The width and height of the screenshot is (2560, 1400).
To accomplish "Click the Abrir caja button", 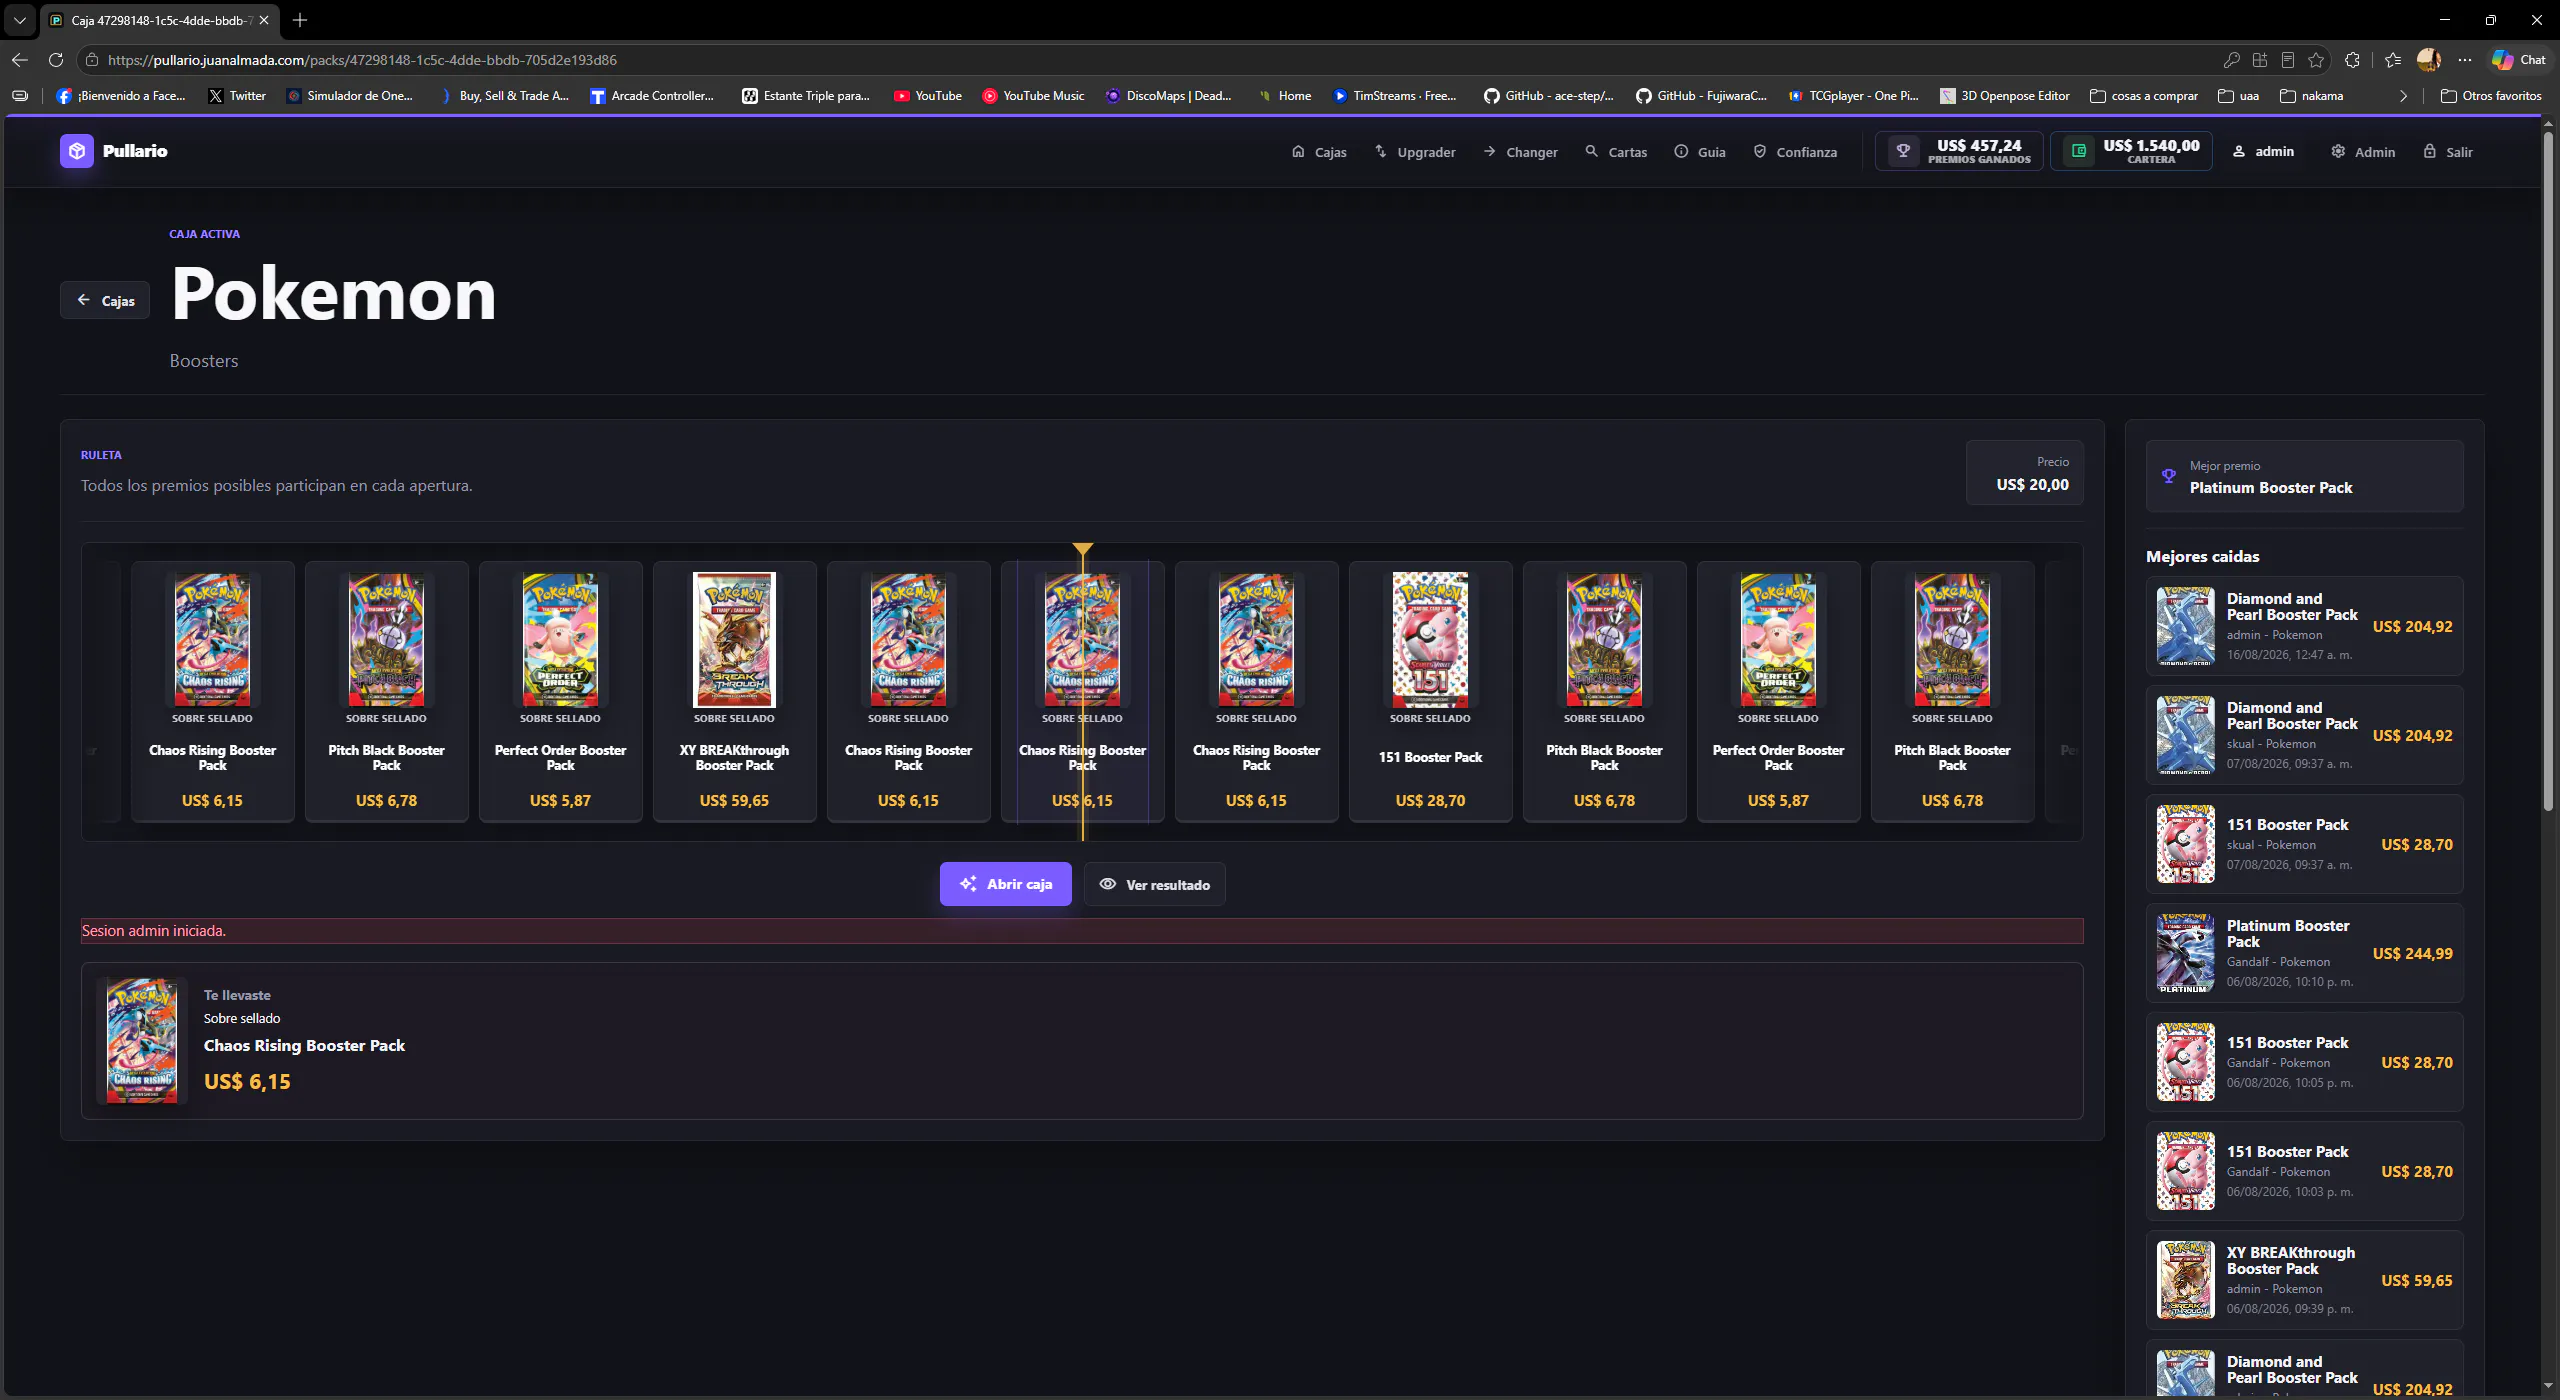I will [x=1005, y=884].
